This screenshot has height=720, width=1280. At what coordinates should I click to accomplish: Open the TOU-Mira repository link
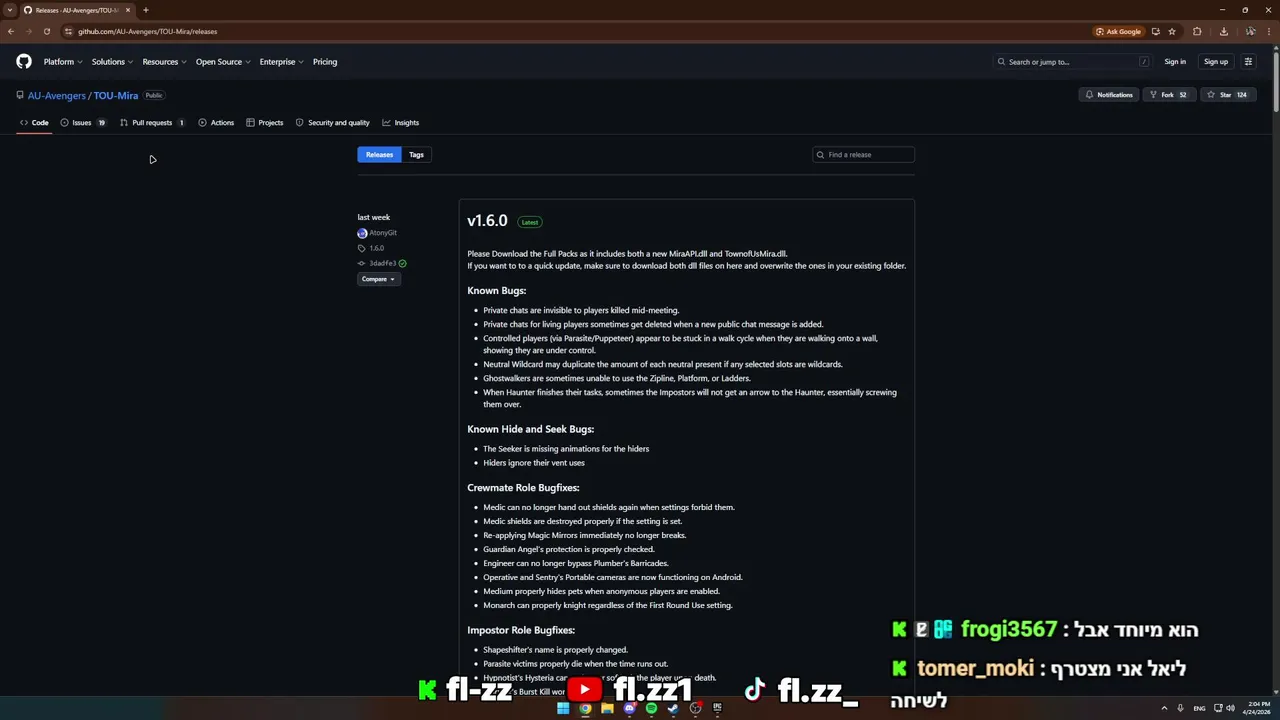point(116,96)
